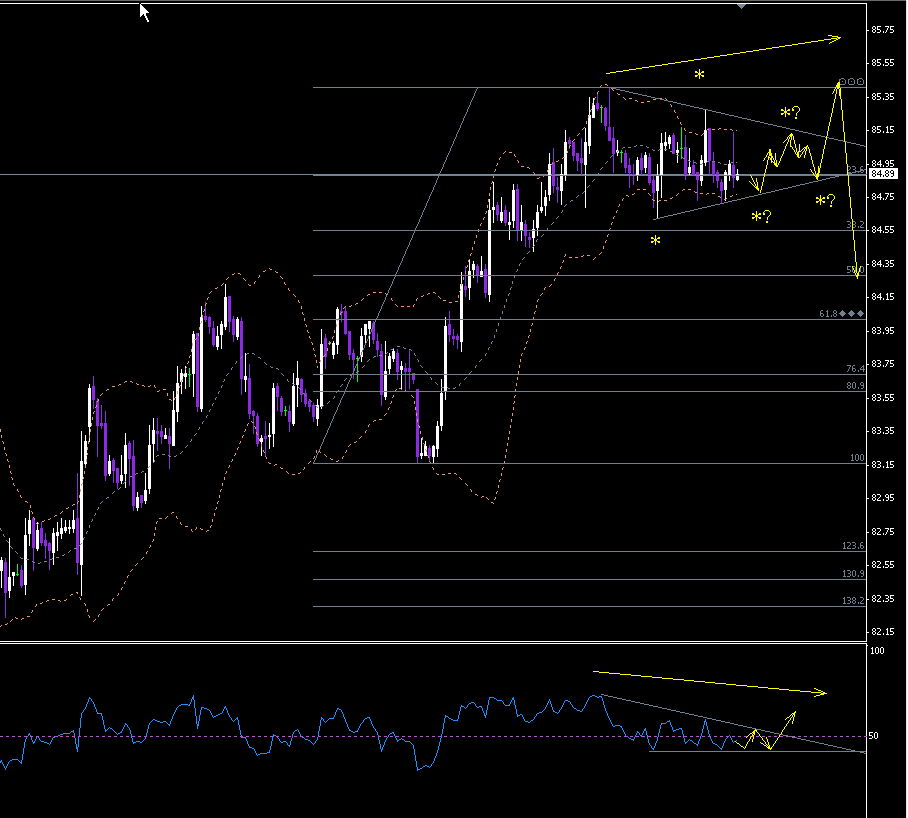Click the yellow projected peak tip near 85.35
Viewport: 908px width, 818px height.
click(x=839, y=84)
